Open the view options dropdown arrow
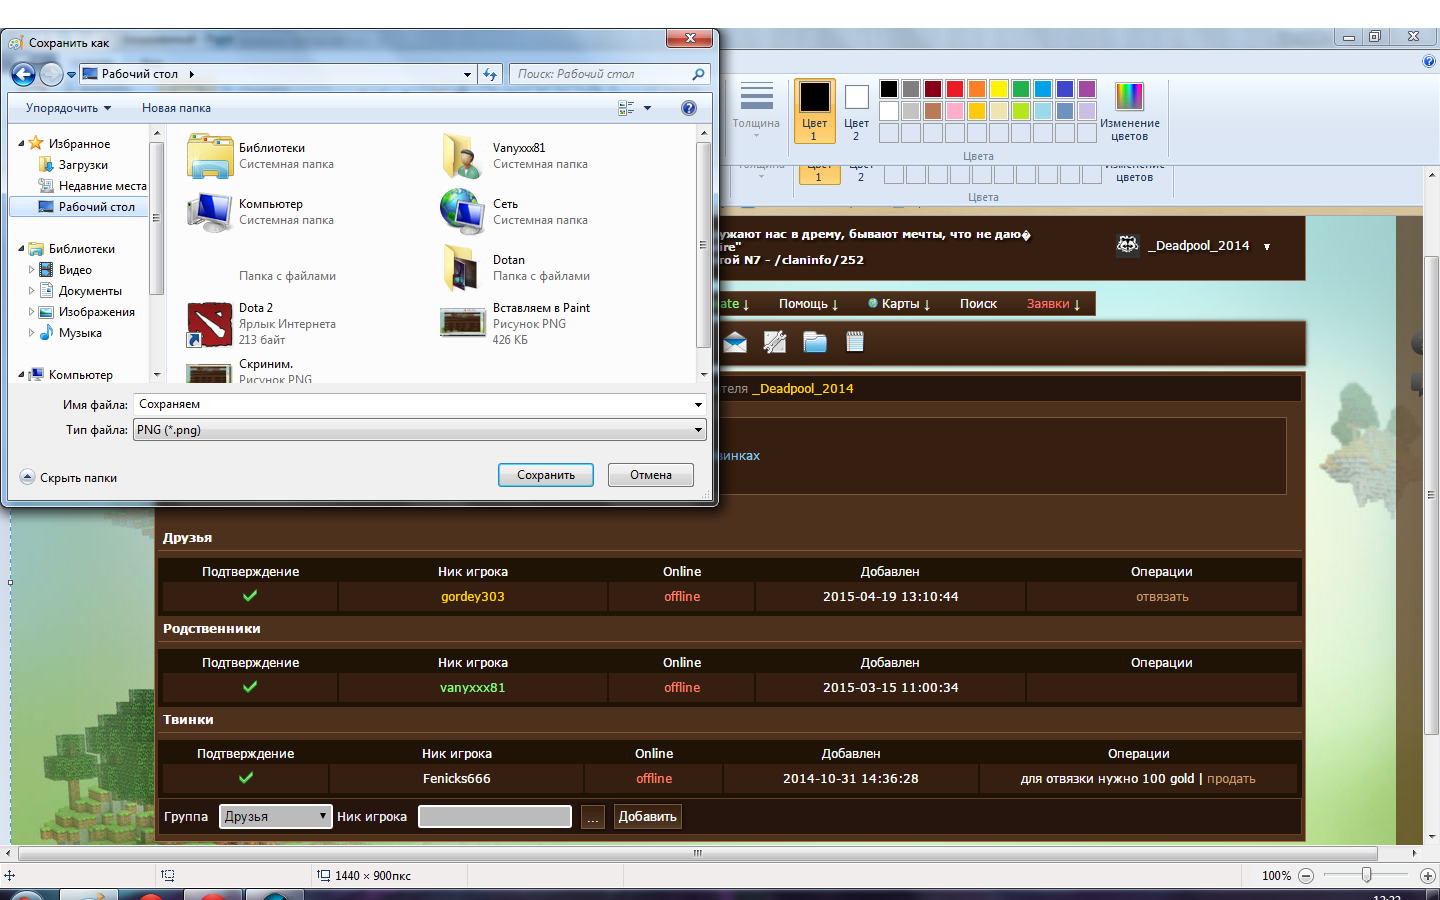The image size is (1440, 900). [647, 108]
